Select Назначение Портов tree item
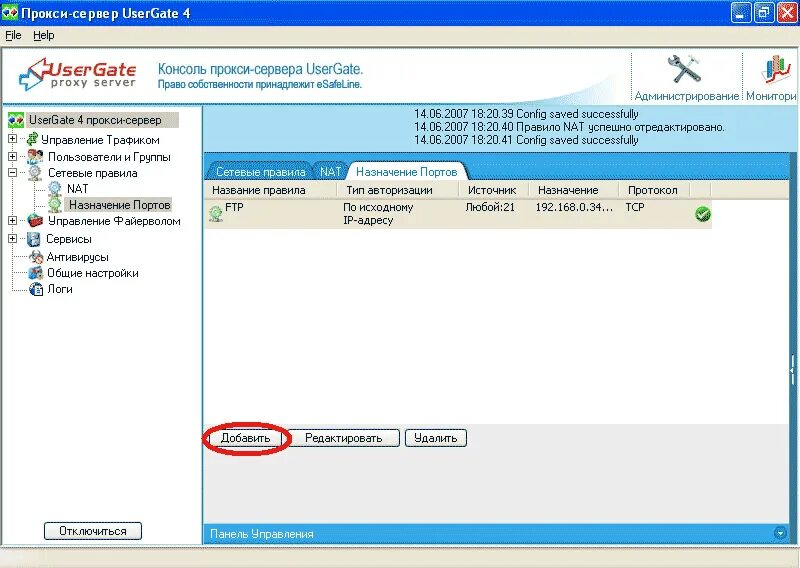Viewport: 800px width, 568px height. coord(119,205)
